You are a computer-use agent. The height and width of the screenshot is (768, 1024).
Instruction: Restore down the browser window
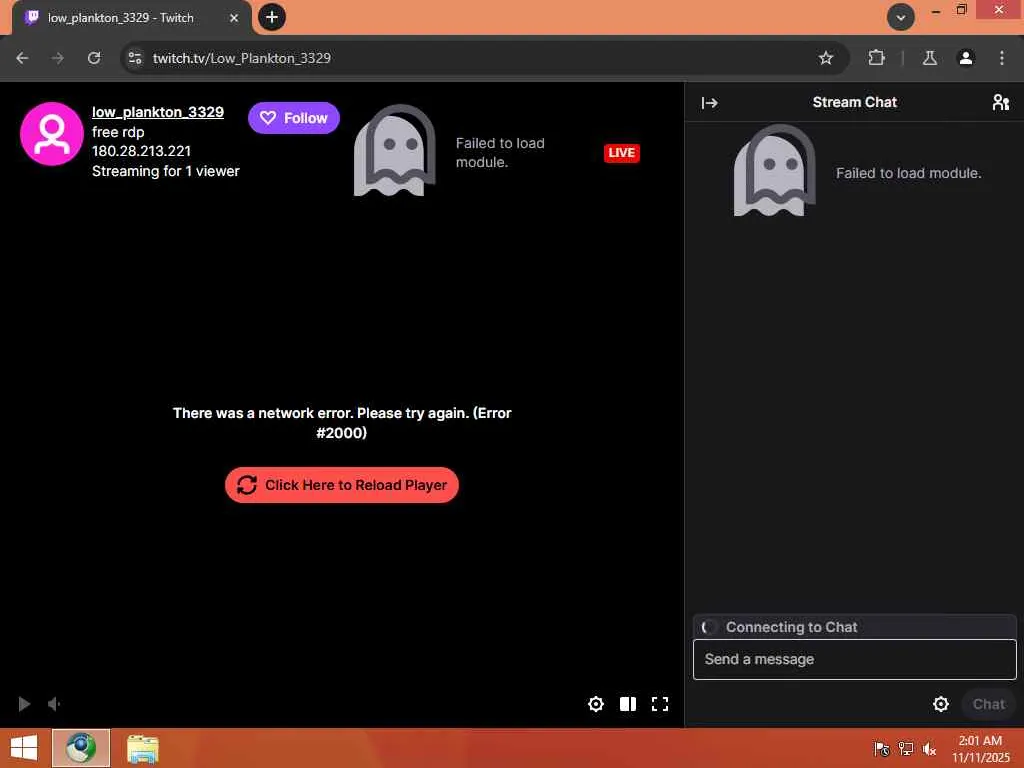[961, 10]
